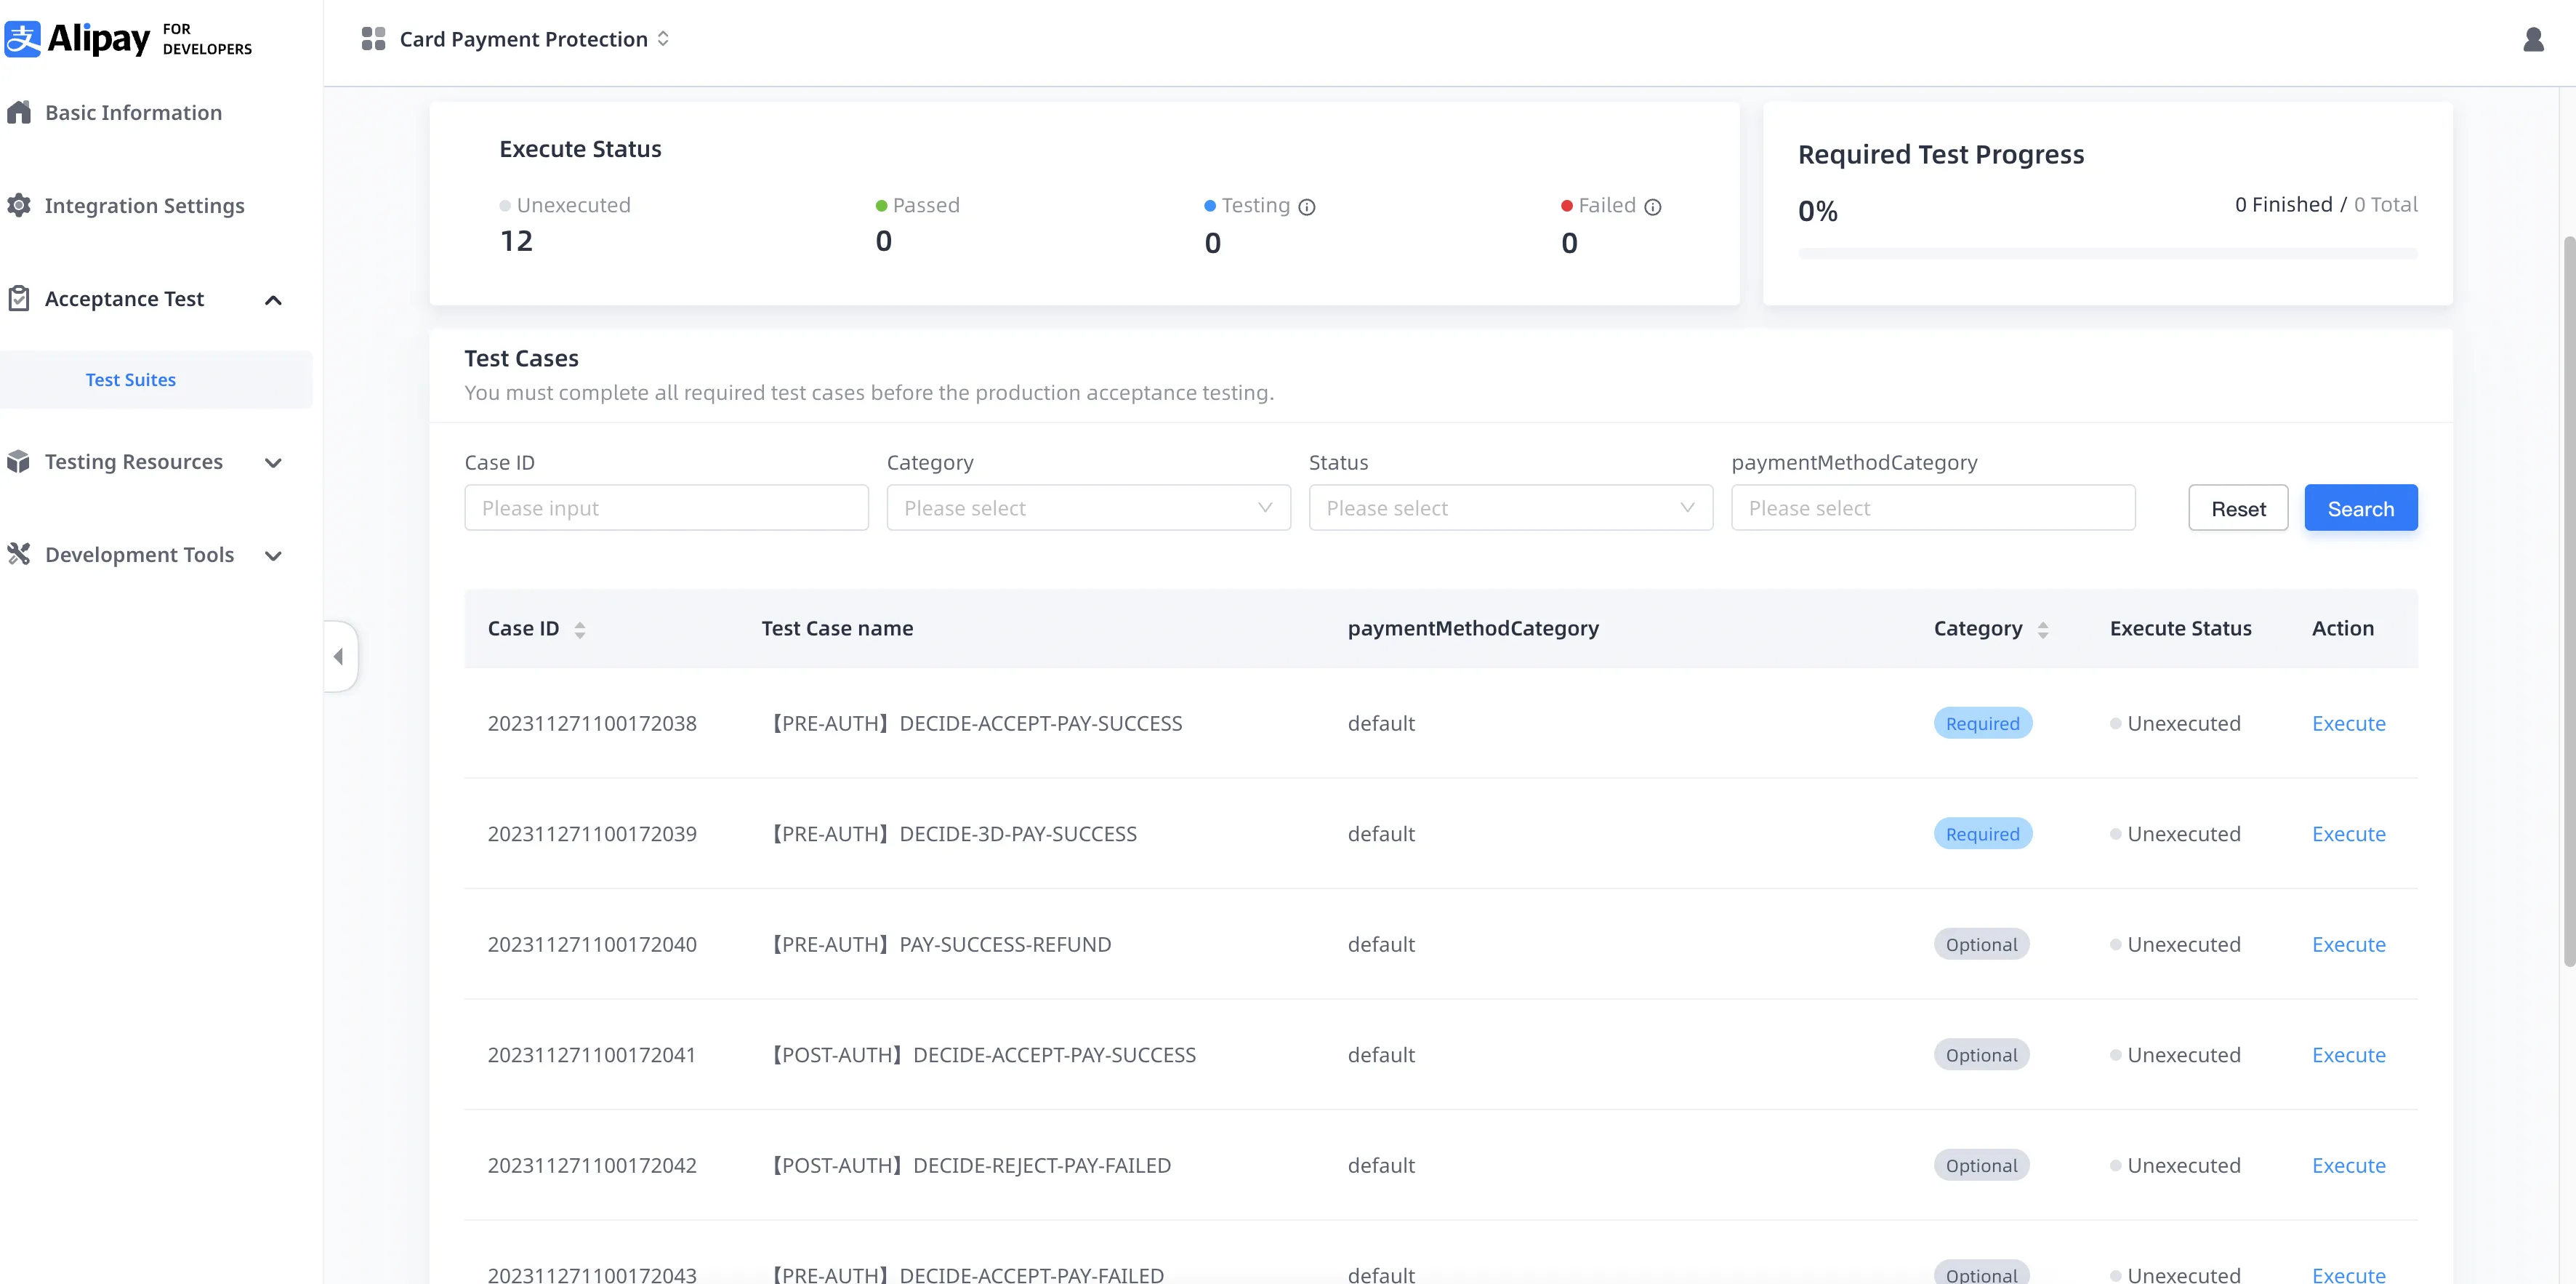Collapse sidebar using left arrow handle
This screenshot has height=1284, width=2576.
[339, 656]
